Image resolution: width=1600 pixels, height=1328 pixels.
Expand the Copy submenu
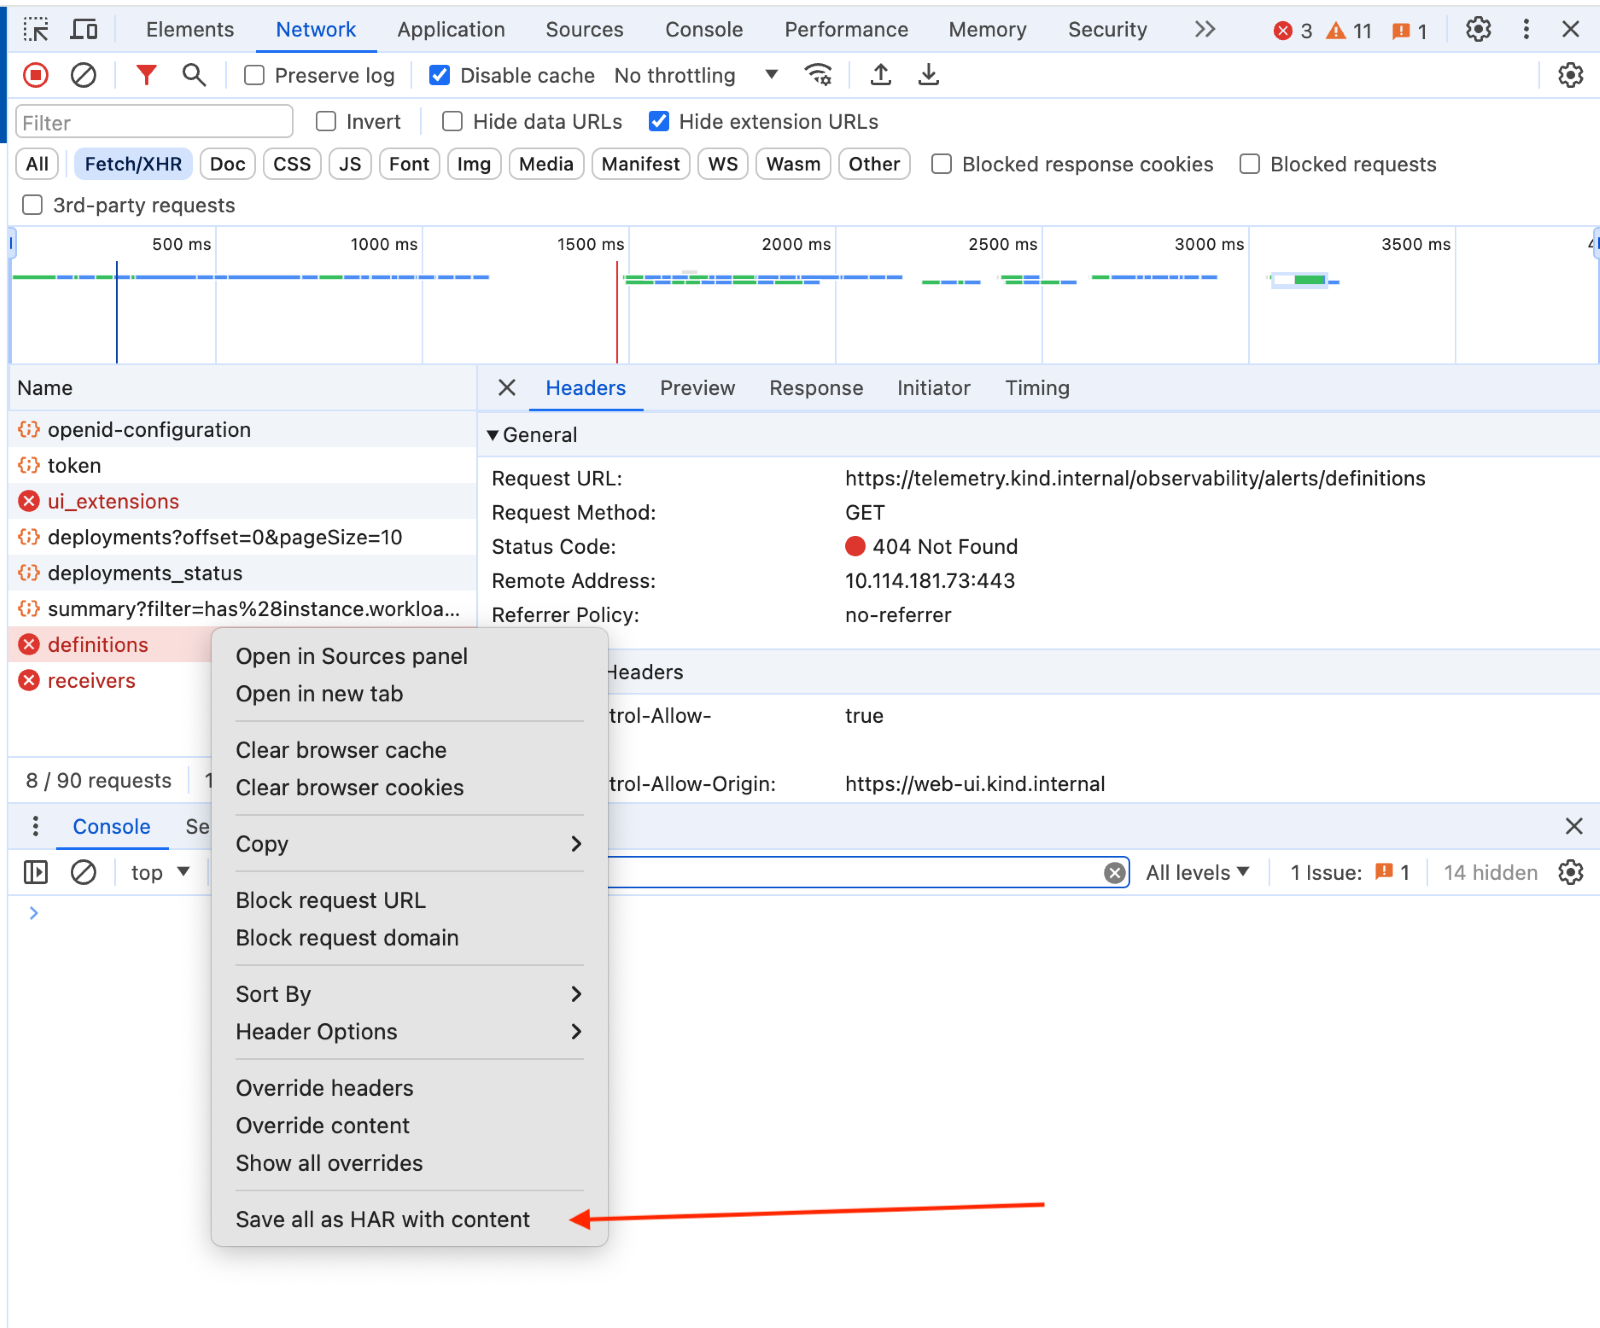click(409, 844)
